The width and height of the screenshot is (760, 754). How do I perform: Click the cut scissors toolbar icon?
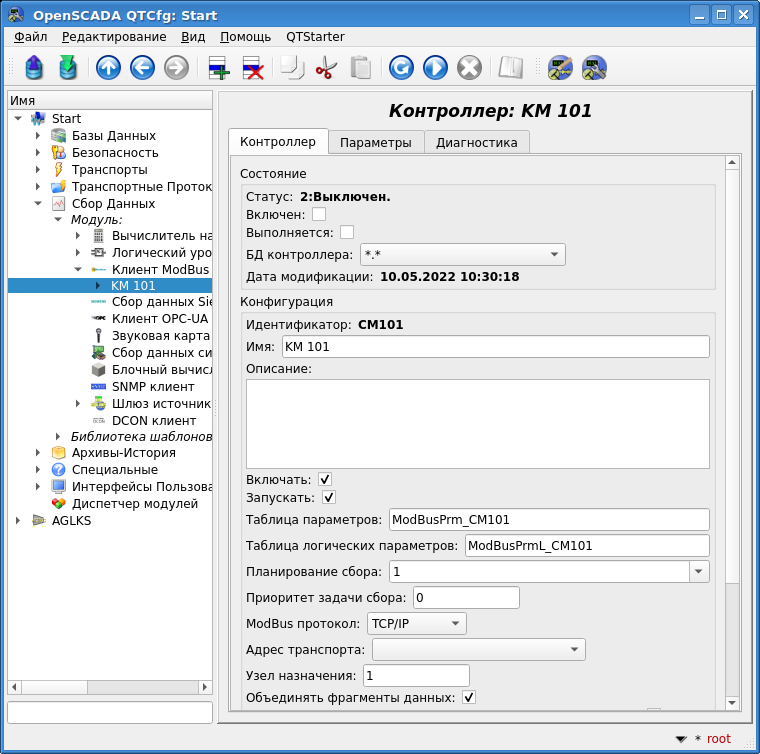(x=326, y=67)
